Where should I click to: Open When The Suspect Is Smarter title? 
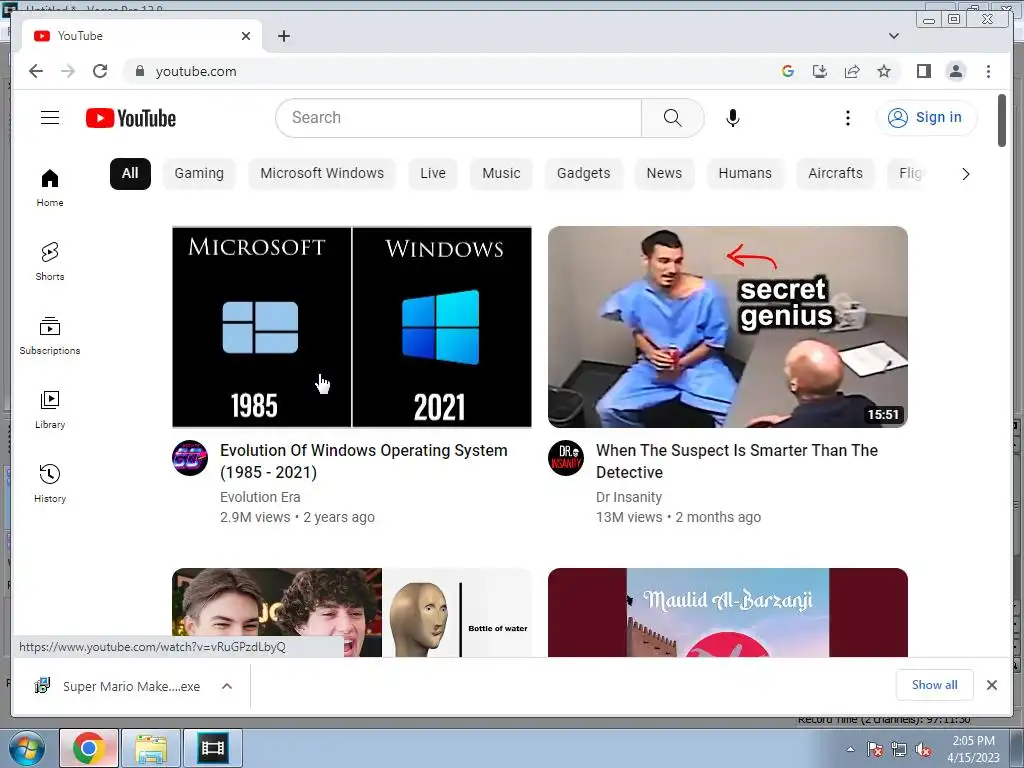737,461
